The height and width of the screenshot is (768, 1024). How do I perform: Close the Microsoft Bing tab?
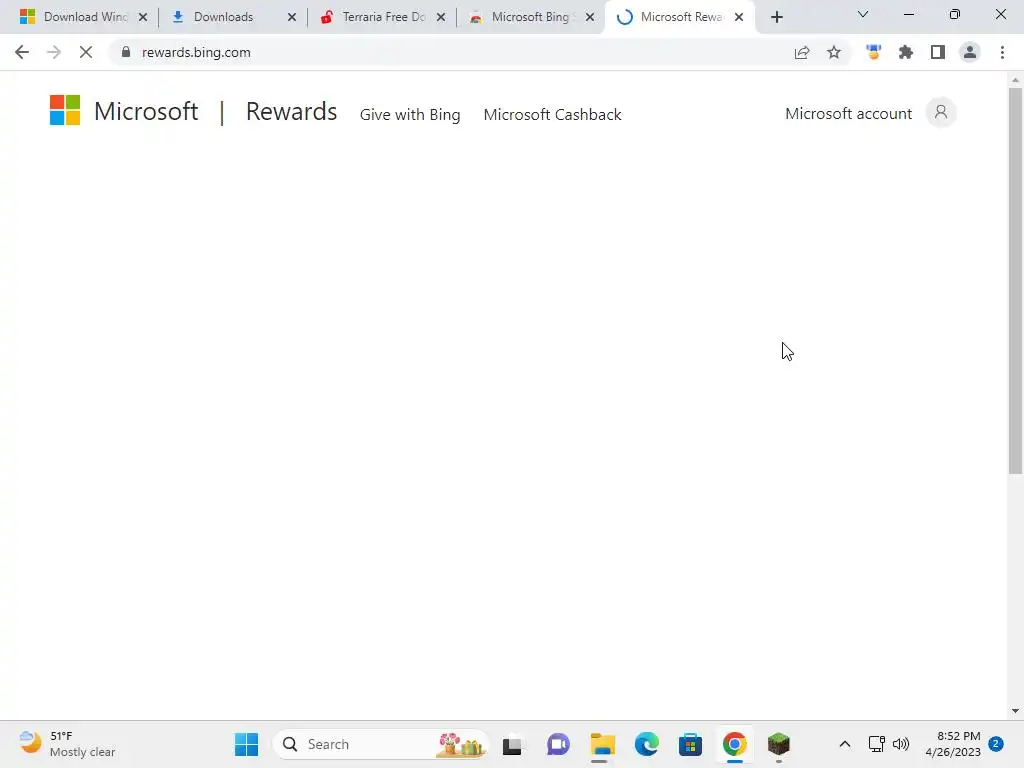(x=590, y=17)
